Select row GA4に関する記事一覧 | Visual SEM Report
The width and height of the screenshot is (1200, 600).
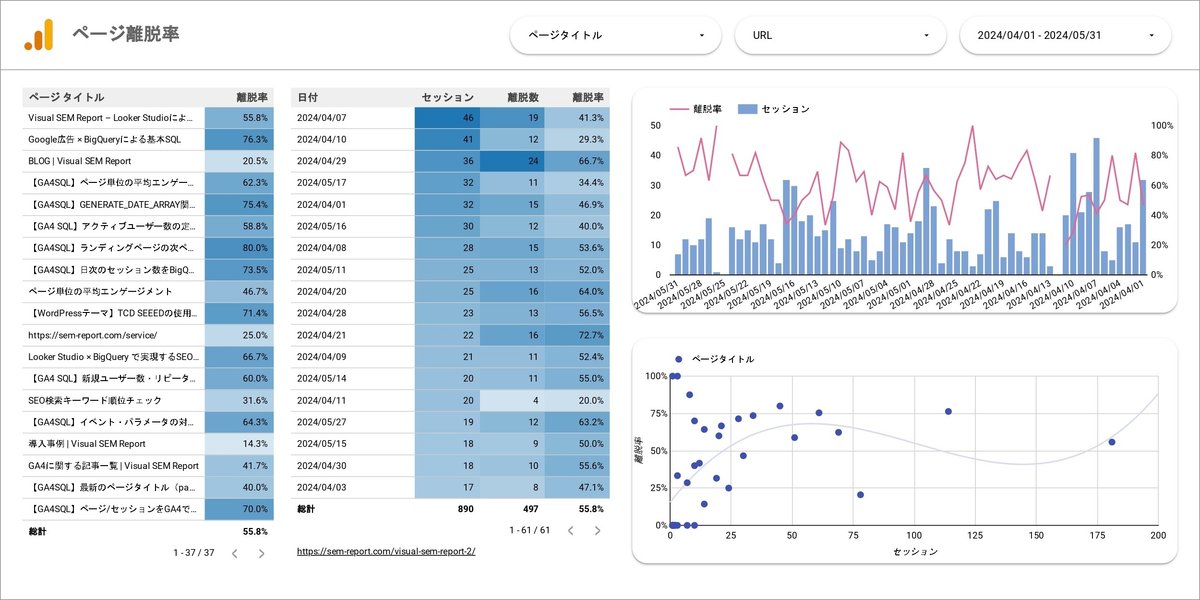pos(148,465)
